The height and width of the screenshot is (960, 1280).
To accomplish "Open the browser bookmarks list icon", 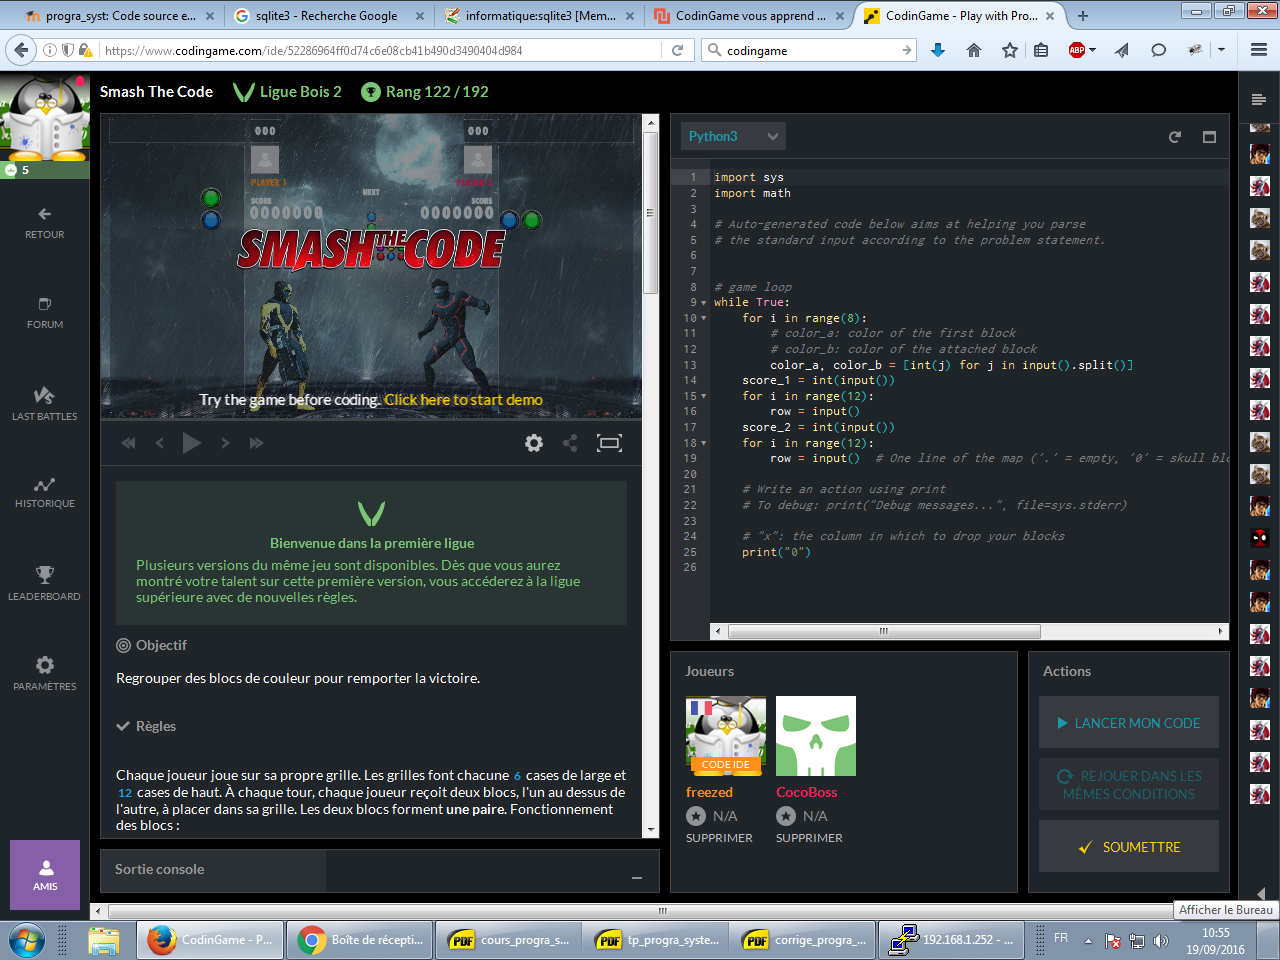I will coord(1041,50).
